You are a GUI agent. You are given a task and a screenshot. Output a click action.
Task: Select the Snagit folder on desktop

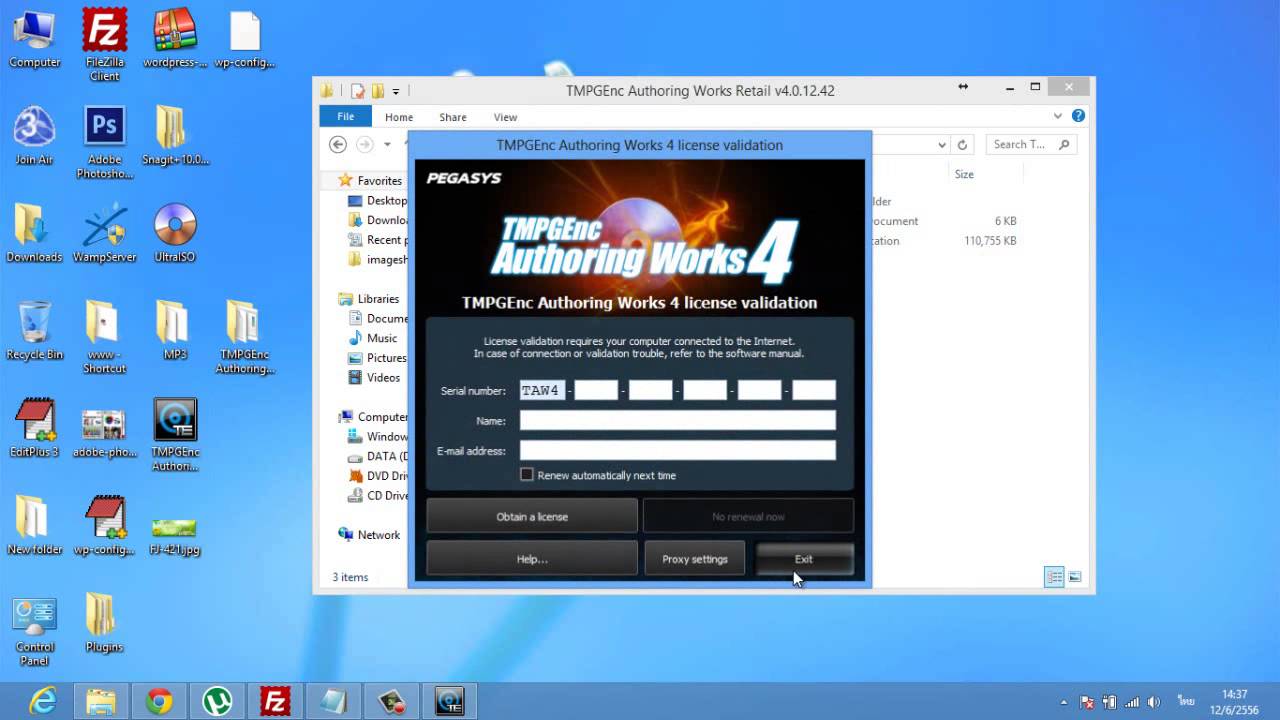coord(175,136)
